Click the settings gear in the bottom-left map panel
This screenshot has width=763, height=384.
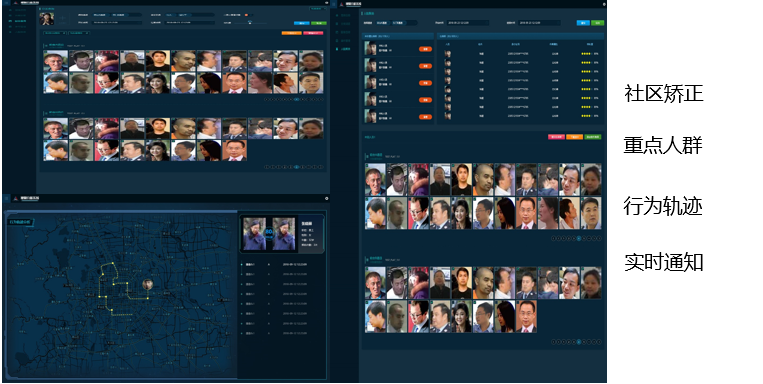pyautogui.click(x=327, y=199)
